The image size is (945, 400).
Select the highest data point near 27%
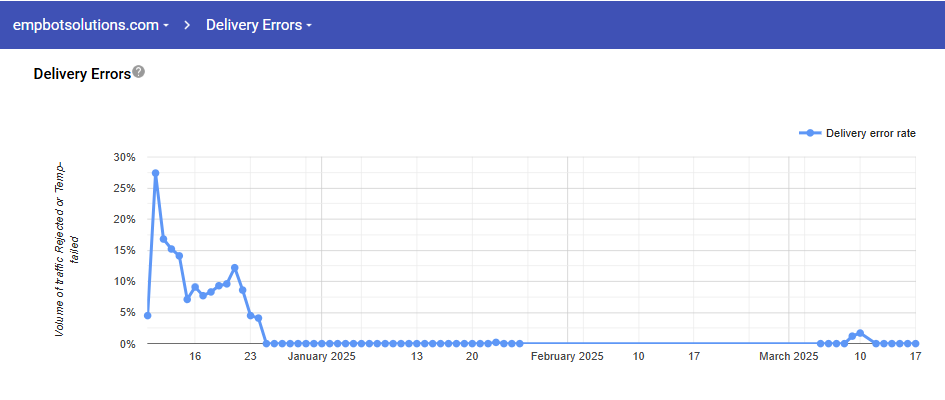[x=155, y=173]
